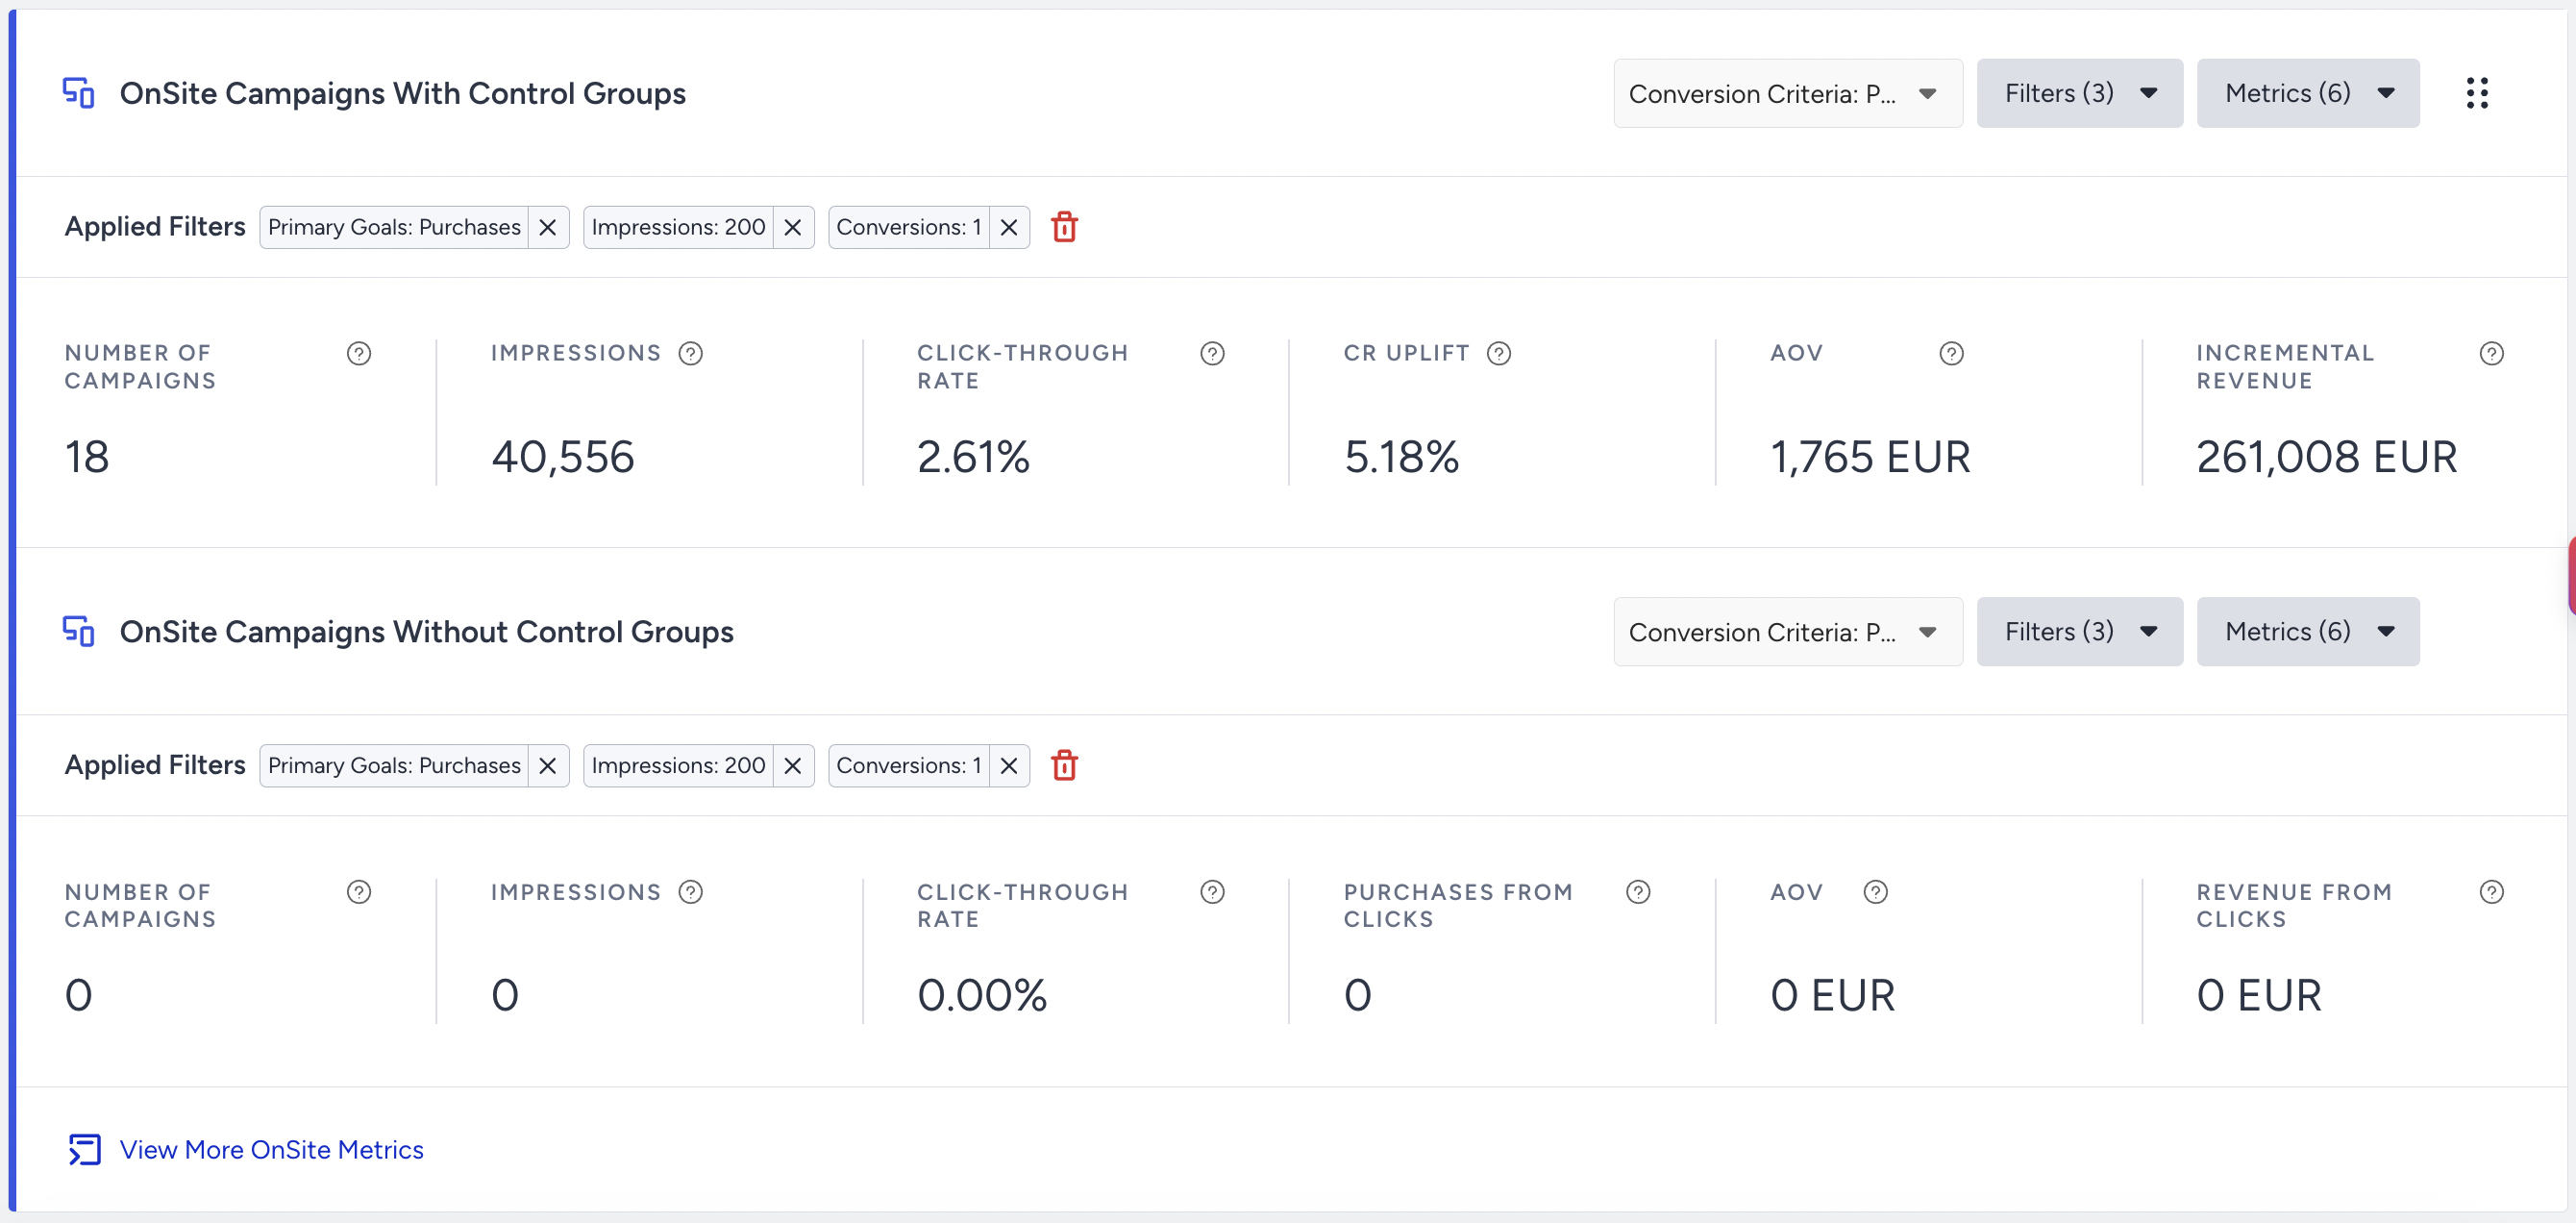Click the top Impressions value 40,556
This screenshot has width=2576, height=1223.
point(562,457)
